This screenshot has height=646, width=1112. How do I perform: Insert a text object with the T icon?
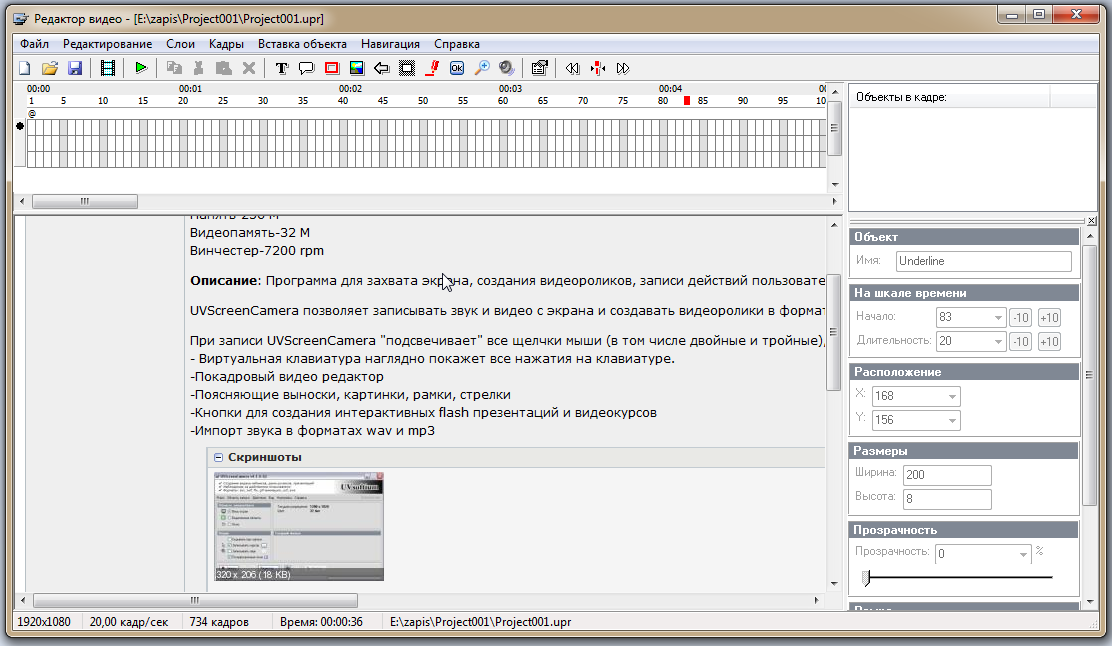[x=282, y=68]
